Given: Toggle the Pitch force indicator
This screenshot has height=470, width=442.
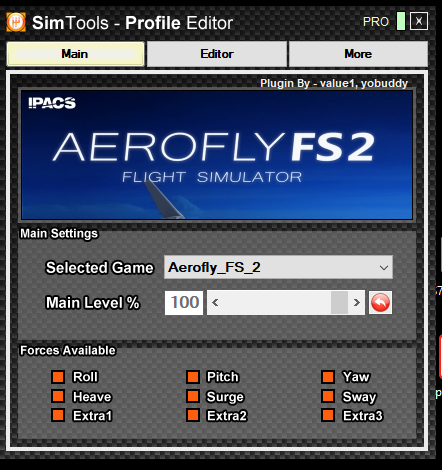Looking at the screenshot, I should [x=193, y=377].
